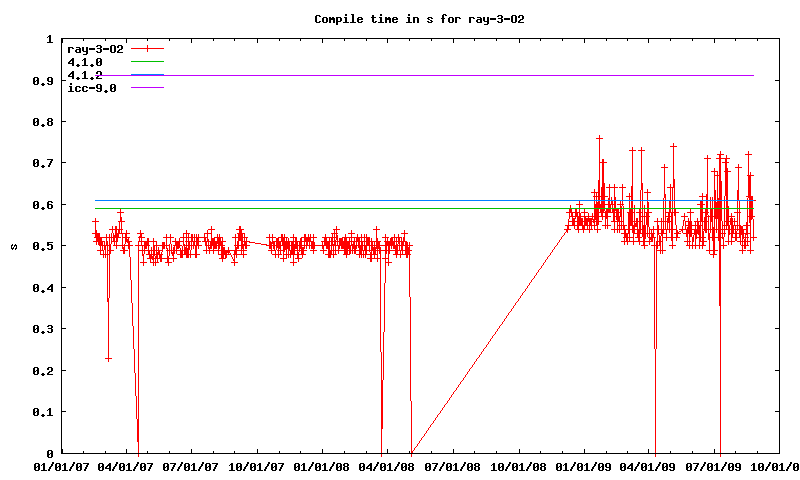This screenshot has width=800, height=480.
Task: Select the 0.5 value on the y-axis
Action: tap(42, 246)
